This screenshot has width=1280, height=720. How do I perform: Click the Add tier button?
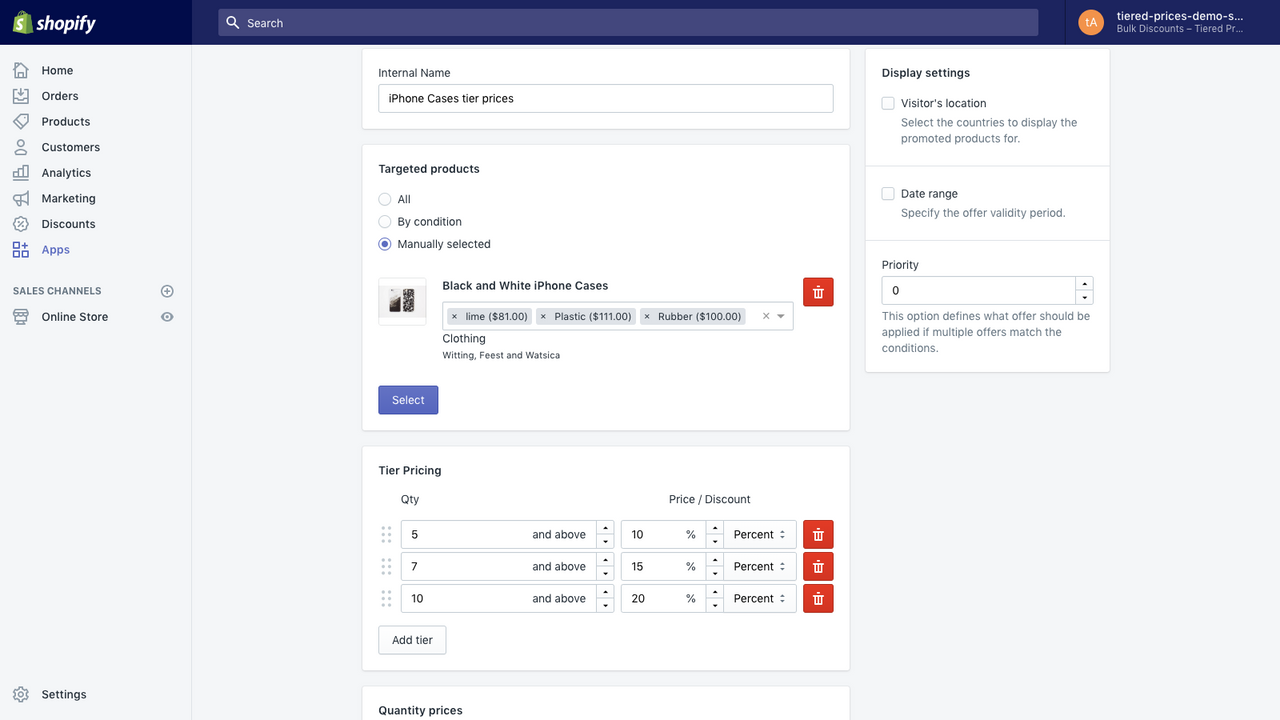coord(412,639)
